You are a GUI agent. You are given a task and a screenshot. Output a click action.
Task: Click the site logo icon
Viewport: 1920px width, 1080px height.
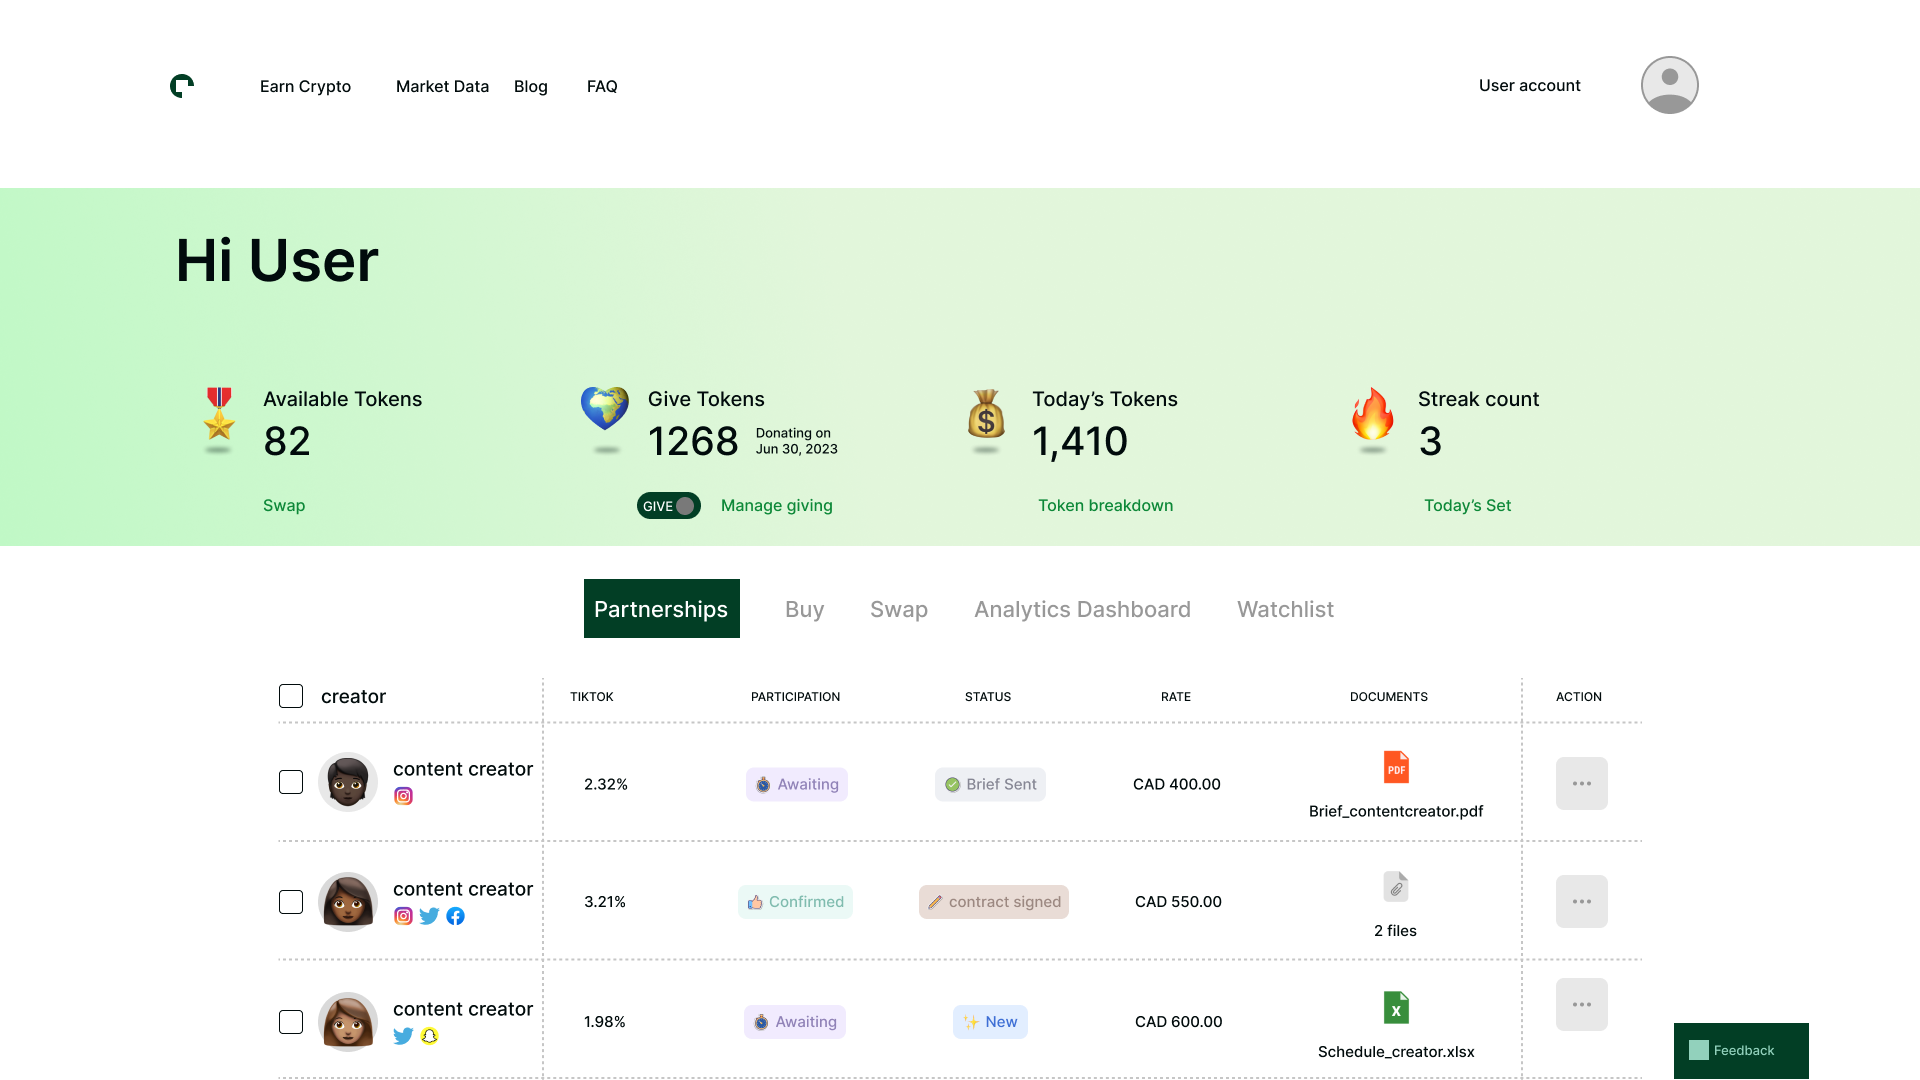pyautogui.click(x=182, y=86)
